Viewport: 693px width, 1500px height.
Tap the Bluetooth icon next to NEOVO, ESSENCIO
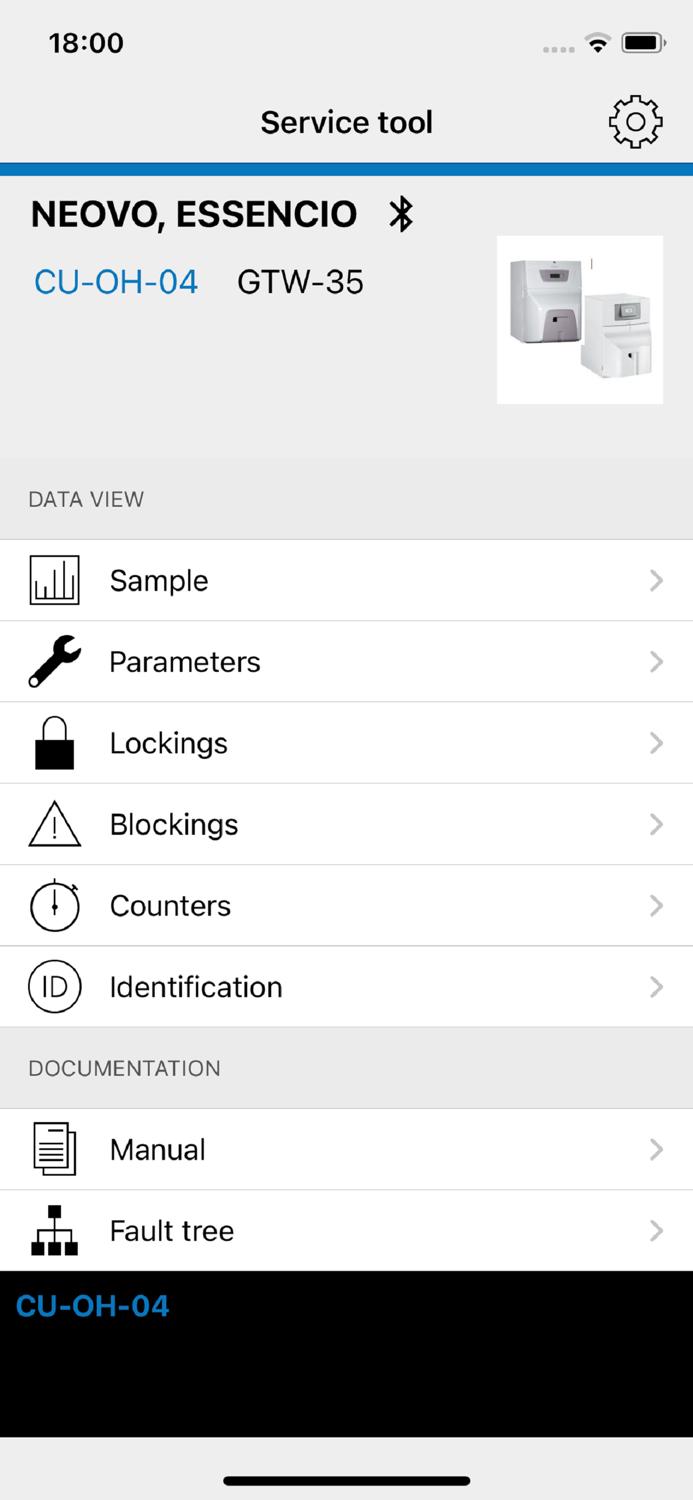(x=403, y=213)
